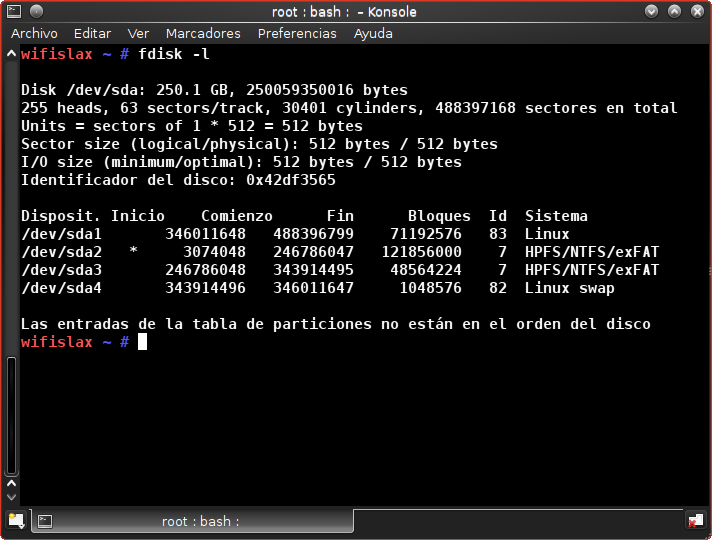Click the vertical scrollbar handle
Image resolution: width=712 pixels, height=540 pixels.
pos(11,415)
